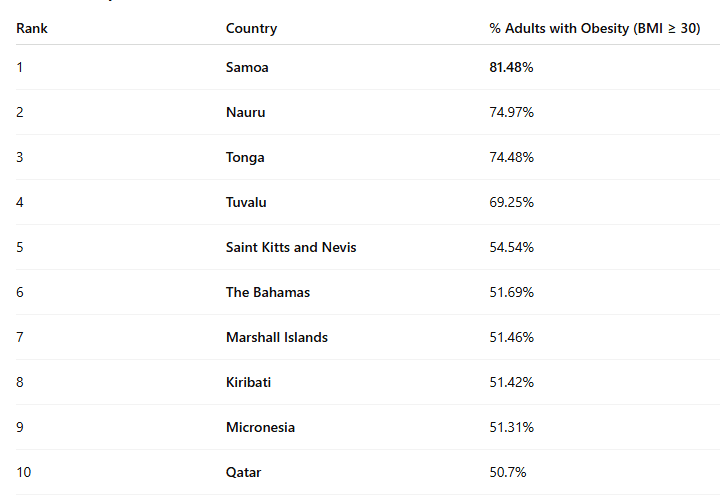
Task: Click the Country column header
Action: (251, 28)
